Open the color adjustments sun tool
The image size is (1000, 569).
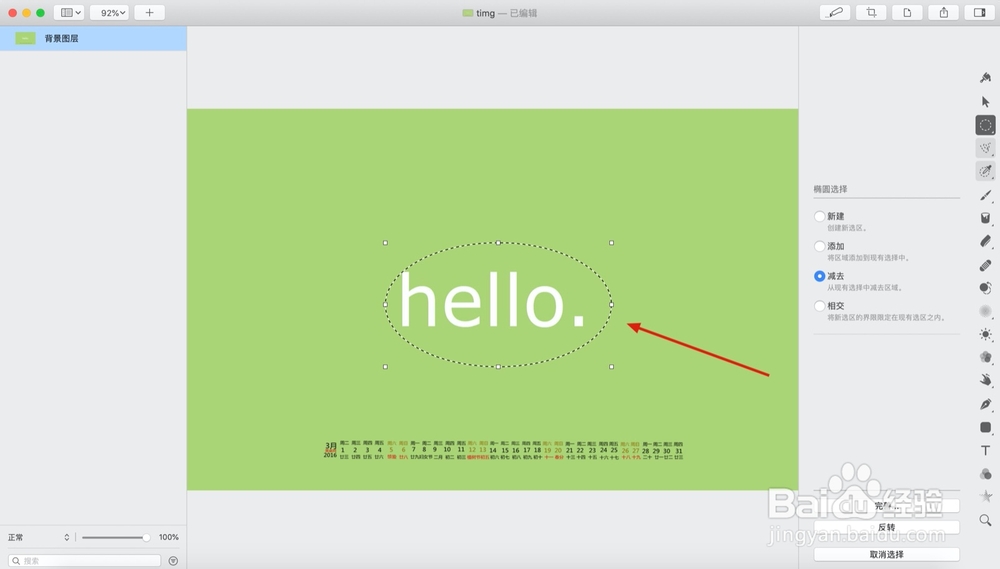coord(985,334)
